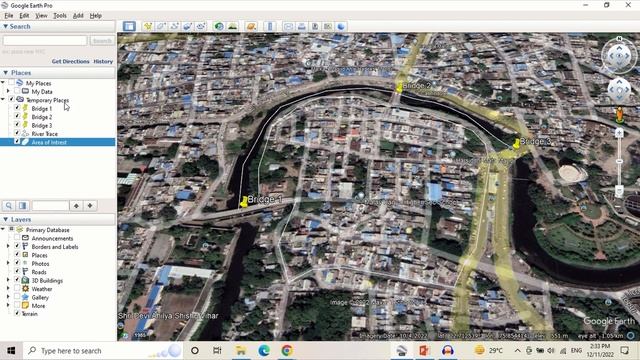
Task: Select the Add Placemark pushpin tool
Action: [x=148, y=27]
